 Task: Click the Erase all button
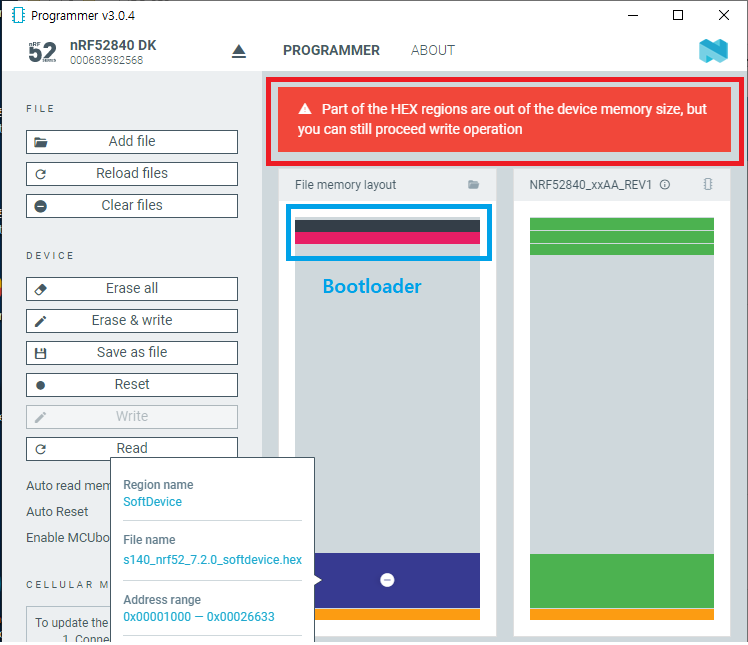[x=132, y=289]
